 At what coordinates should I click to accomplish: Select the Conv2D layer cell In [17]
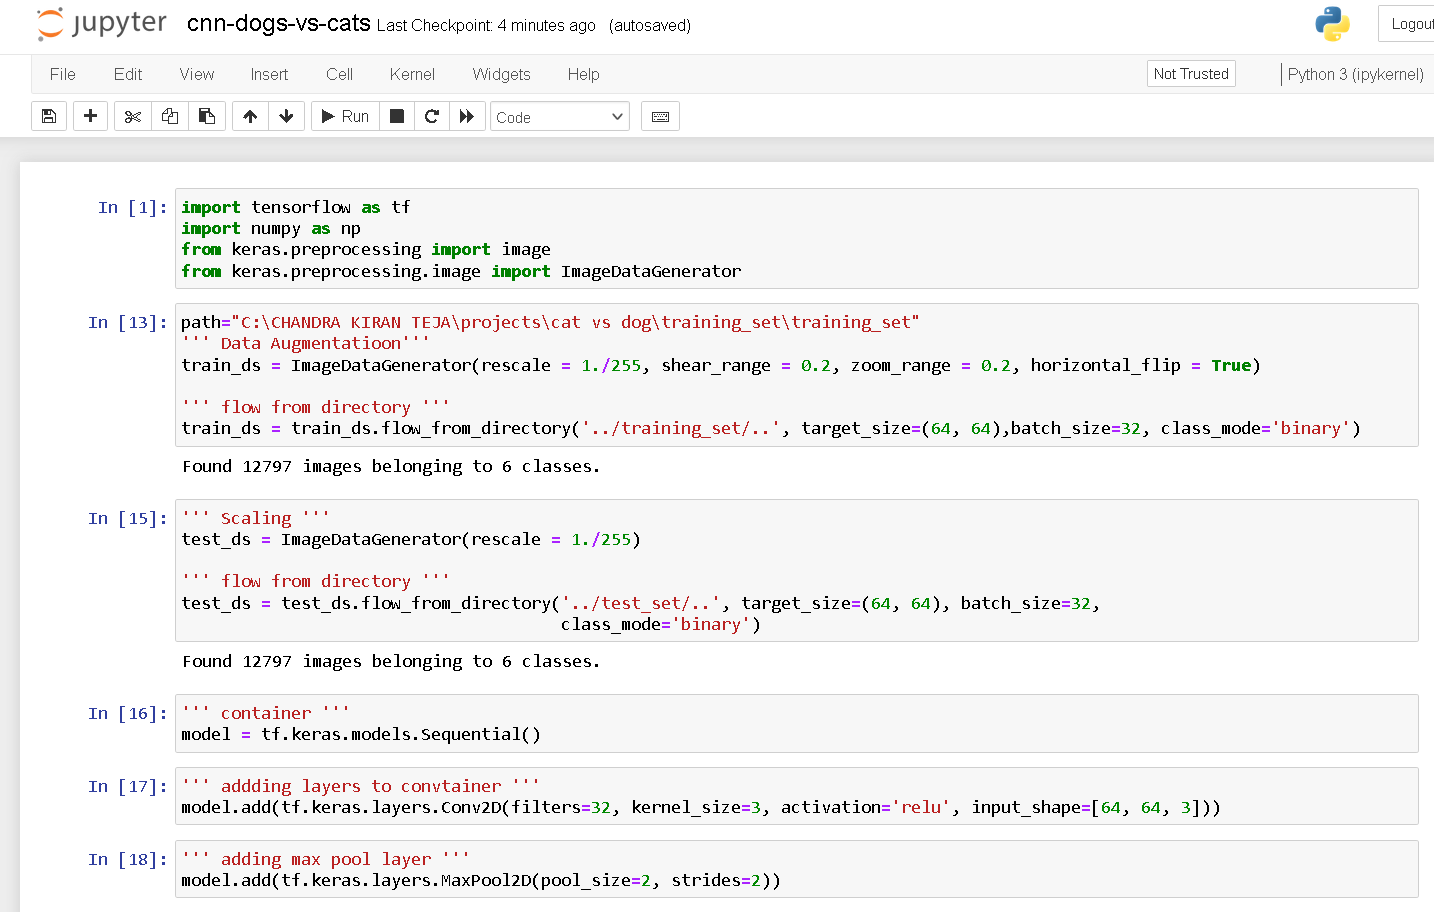point(797,796)
